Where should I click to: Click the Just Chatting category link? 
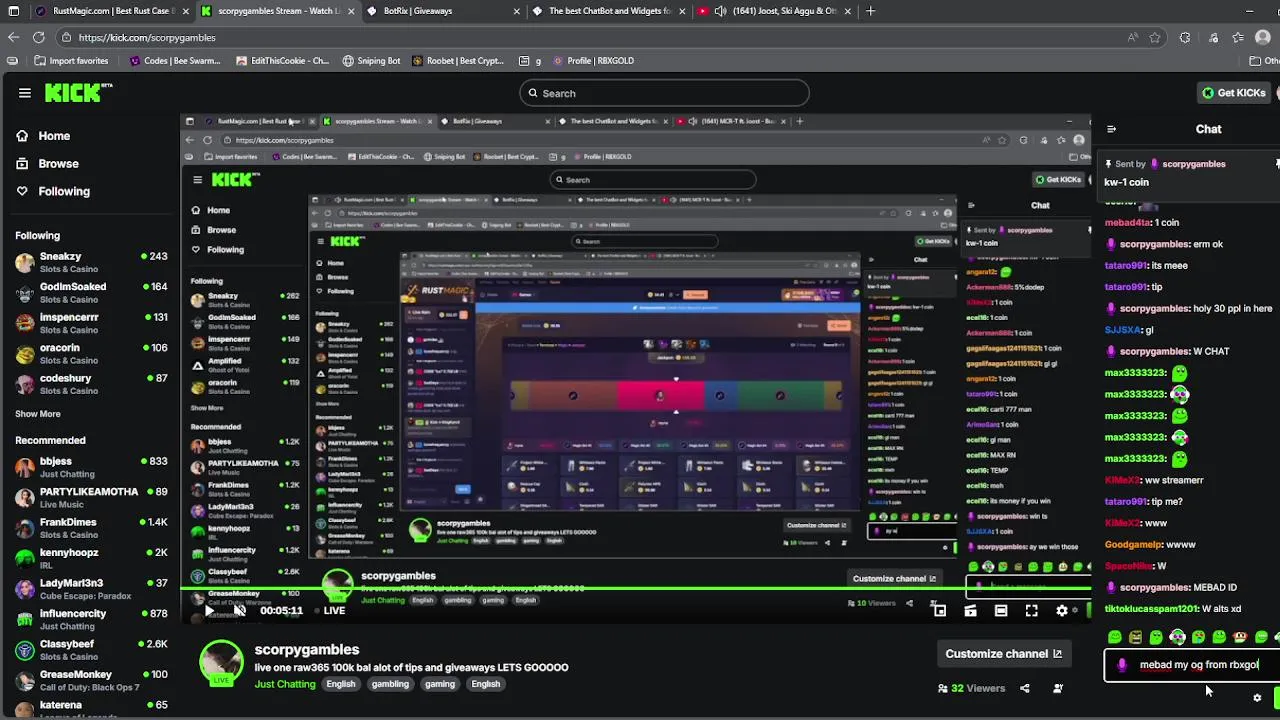[284, 684]
